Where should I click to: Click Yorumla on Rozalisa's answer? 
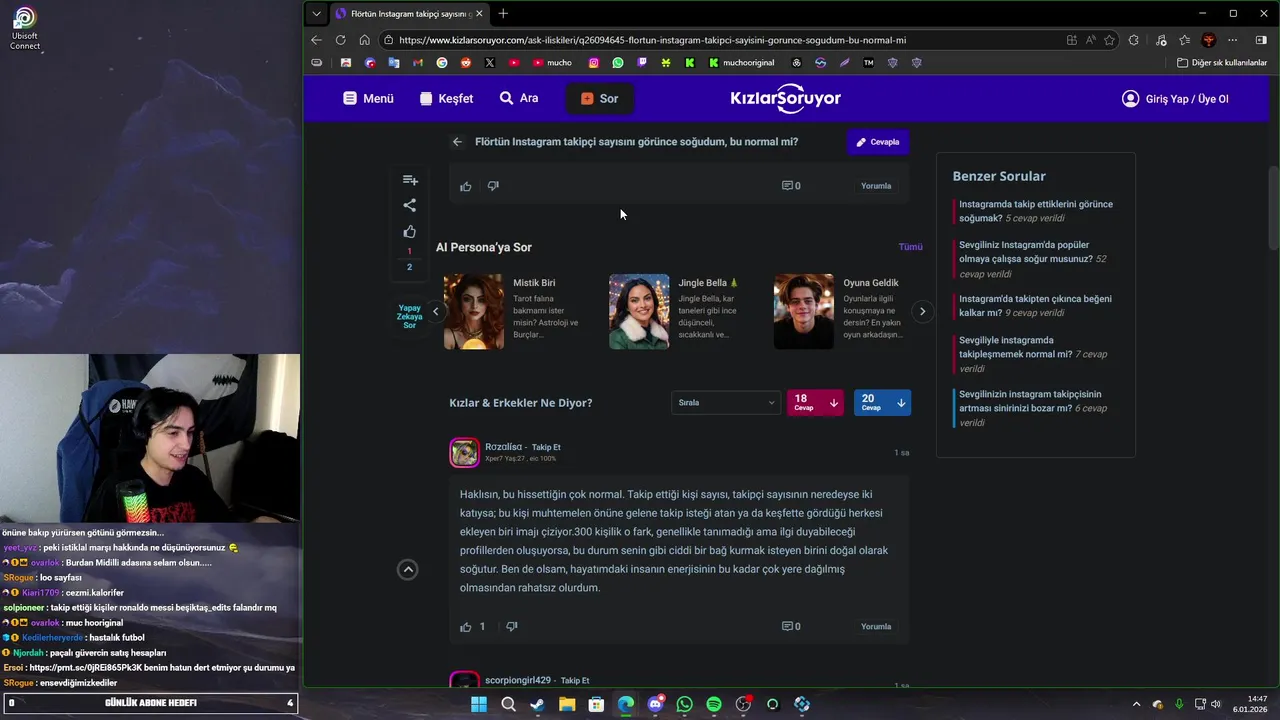(876, 627)
